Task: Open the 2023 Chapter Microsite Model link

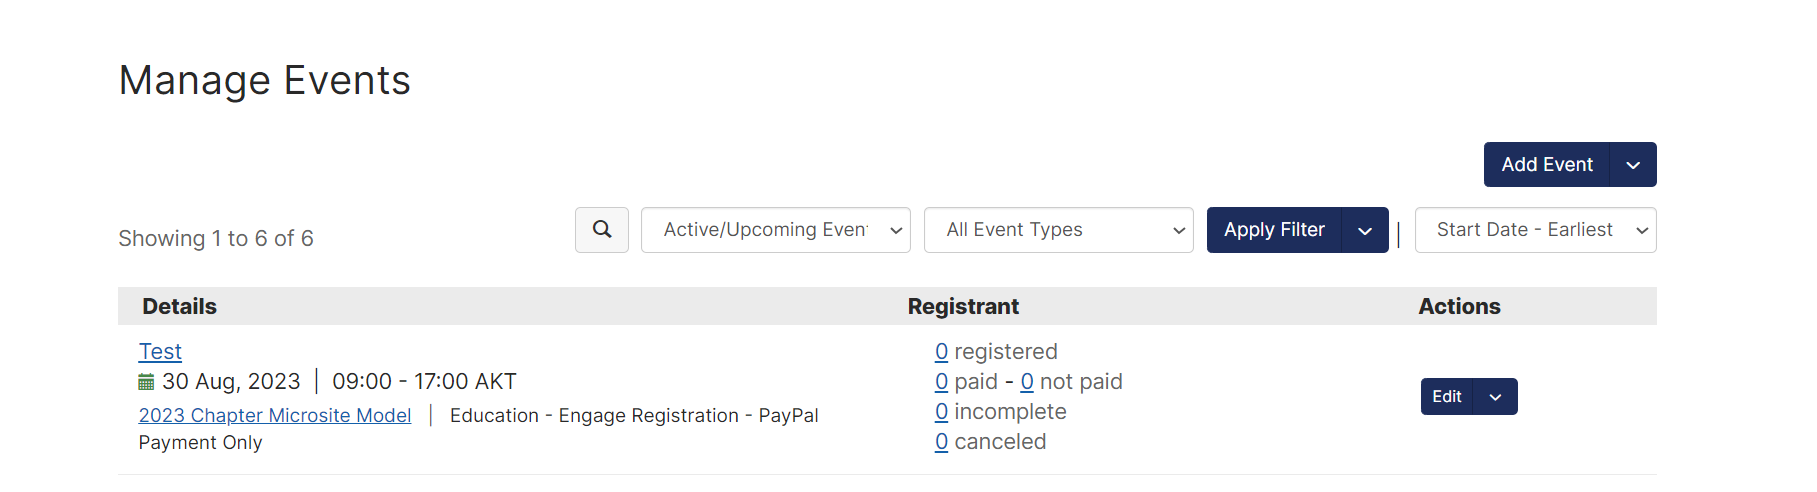Action: click(275, 415)
